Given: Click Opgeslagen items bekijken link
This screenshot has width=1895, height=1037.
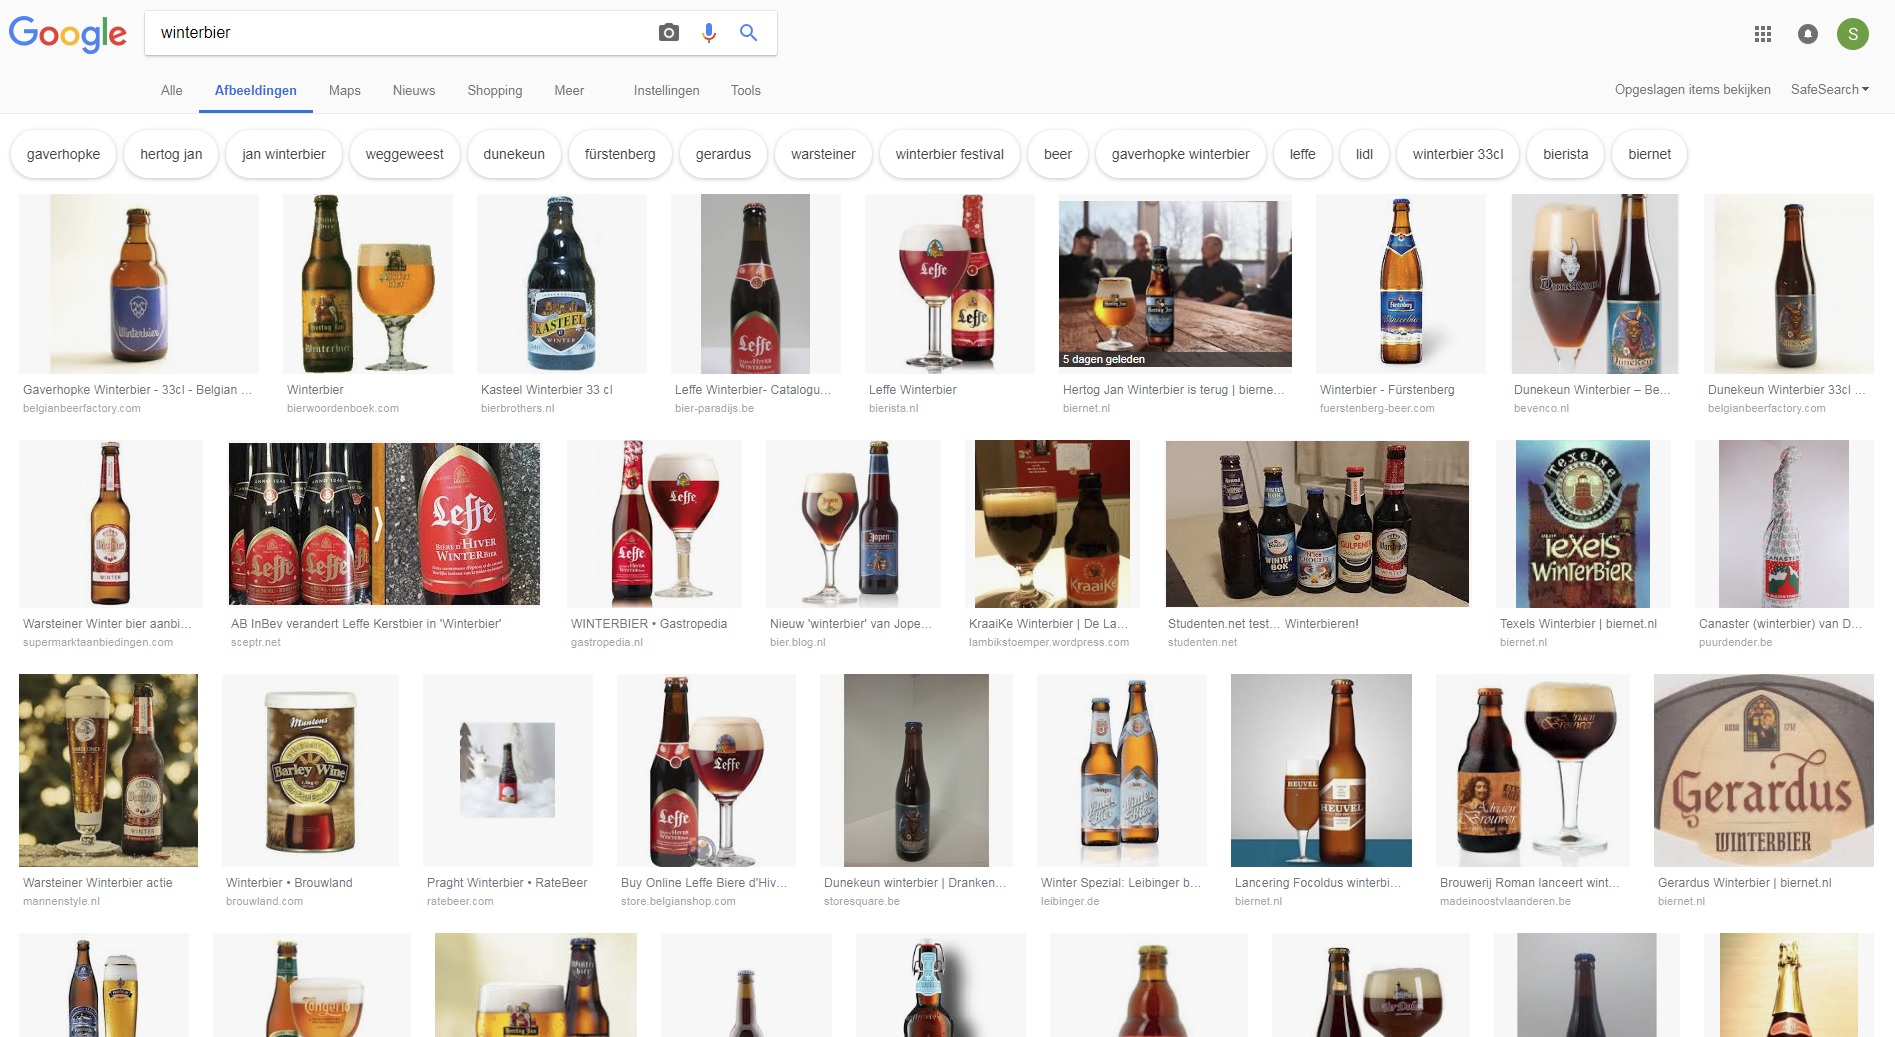Looking at the screenshot, I should coord(1692,89).
